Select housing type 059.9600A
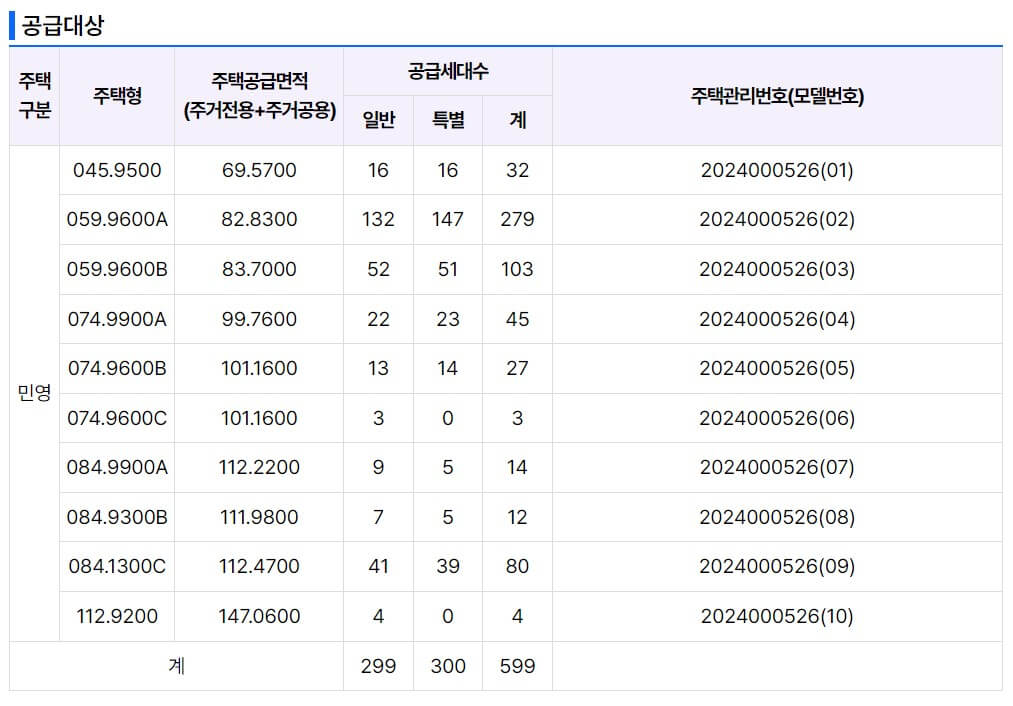 118,219
